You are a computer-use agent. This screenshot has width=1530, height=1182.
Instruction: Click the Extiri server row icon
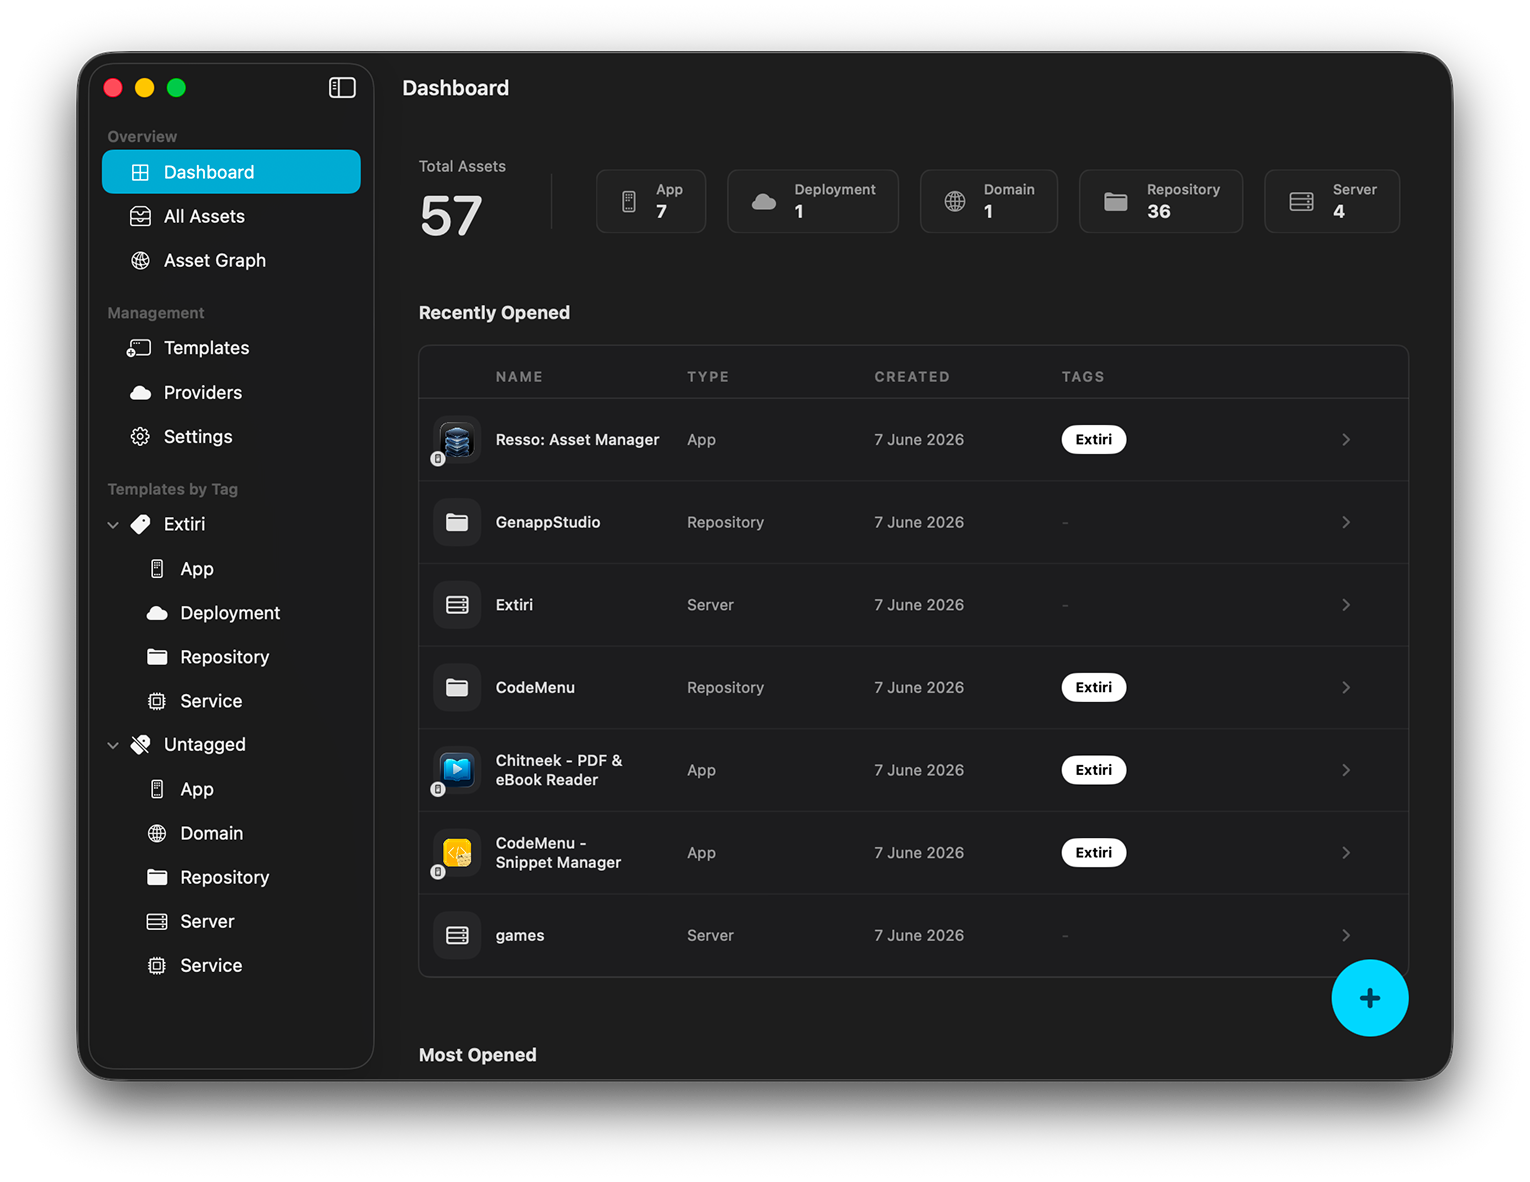tap(457, 605)
